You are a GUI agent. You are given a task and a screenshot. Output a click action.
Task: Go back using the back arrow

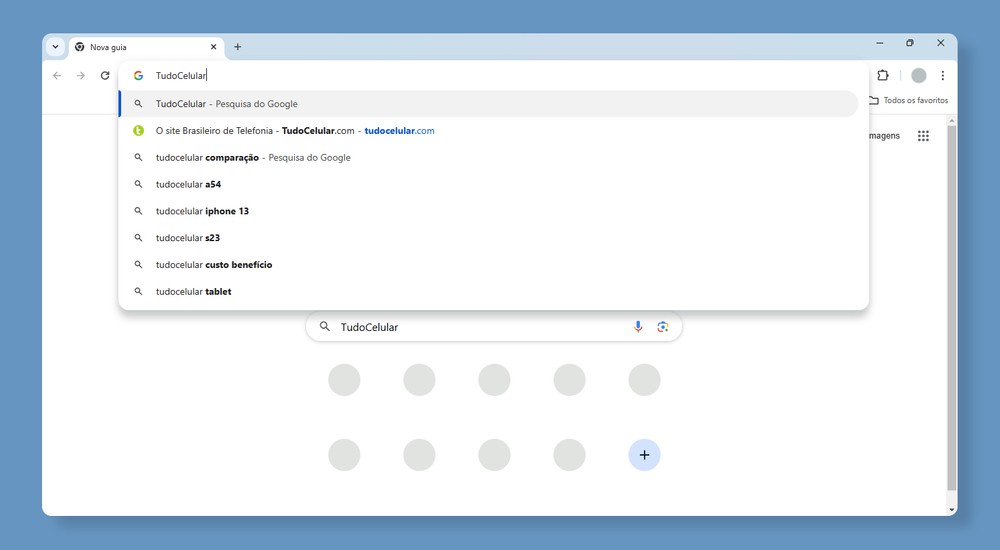click(57, 76)
